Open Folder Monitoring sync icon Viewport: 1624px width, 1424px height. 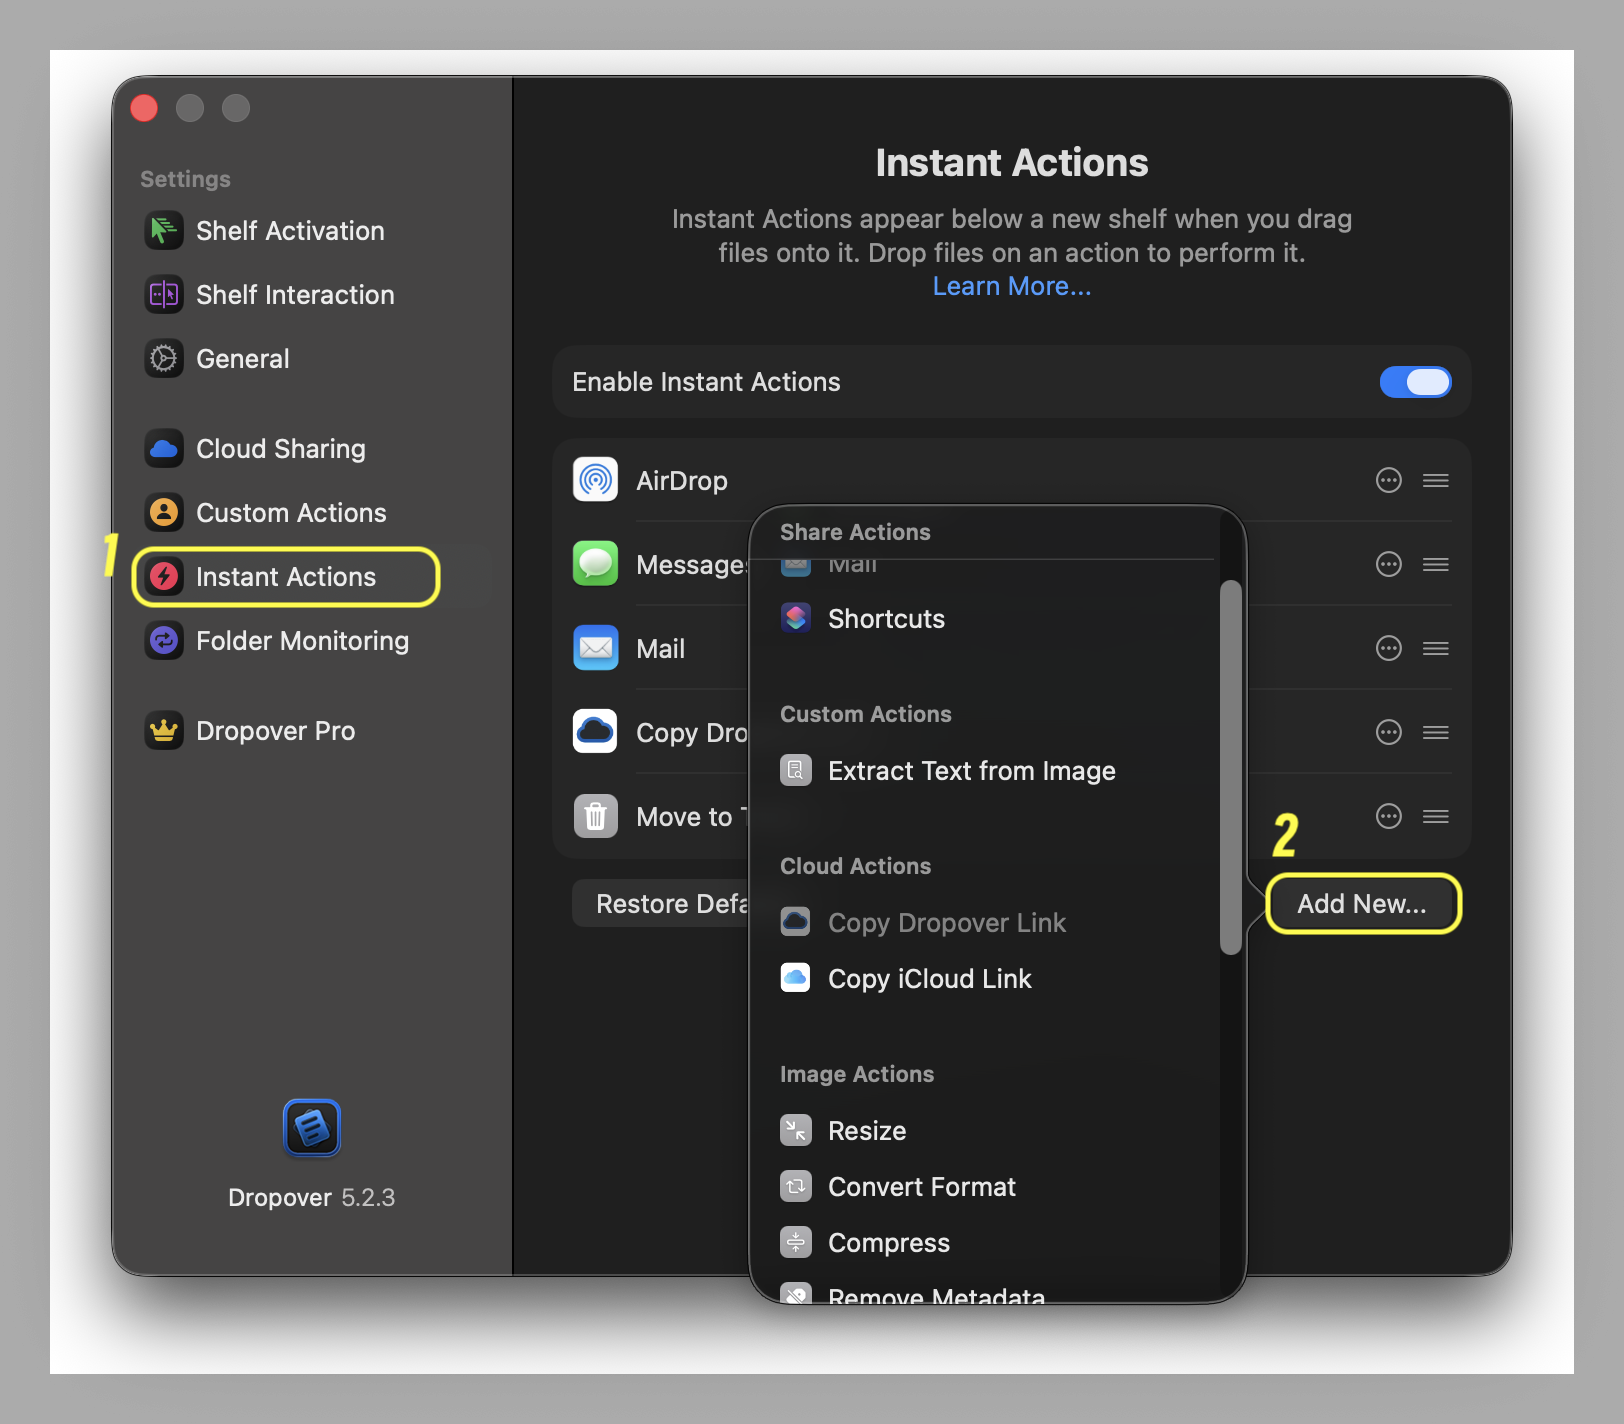tap(164, 641)
